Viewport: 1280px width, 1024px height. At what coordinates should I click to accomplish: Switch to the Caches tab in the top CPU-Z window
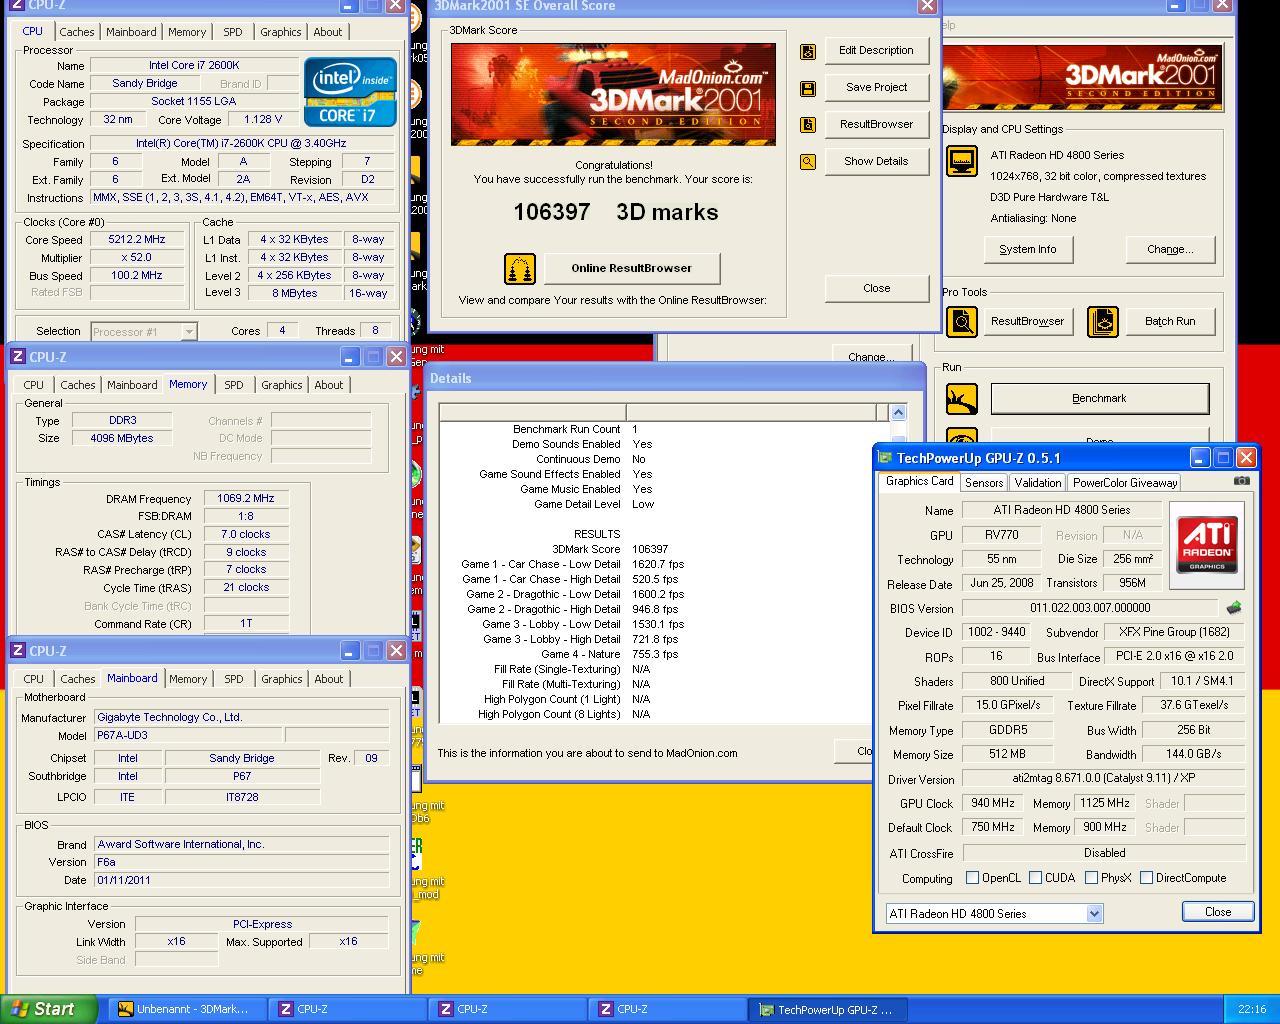77,32
